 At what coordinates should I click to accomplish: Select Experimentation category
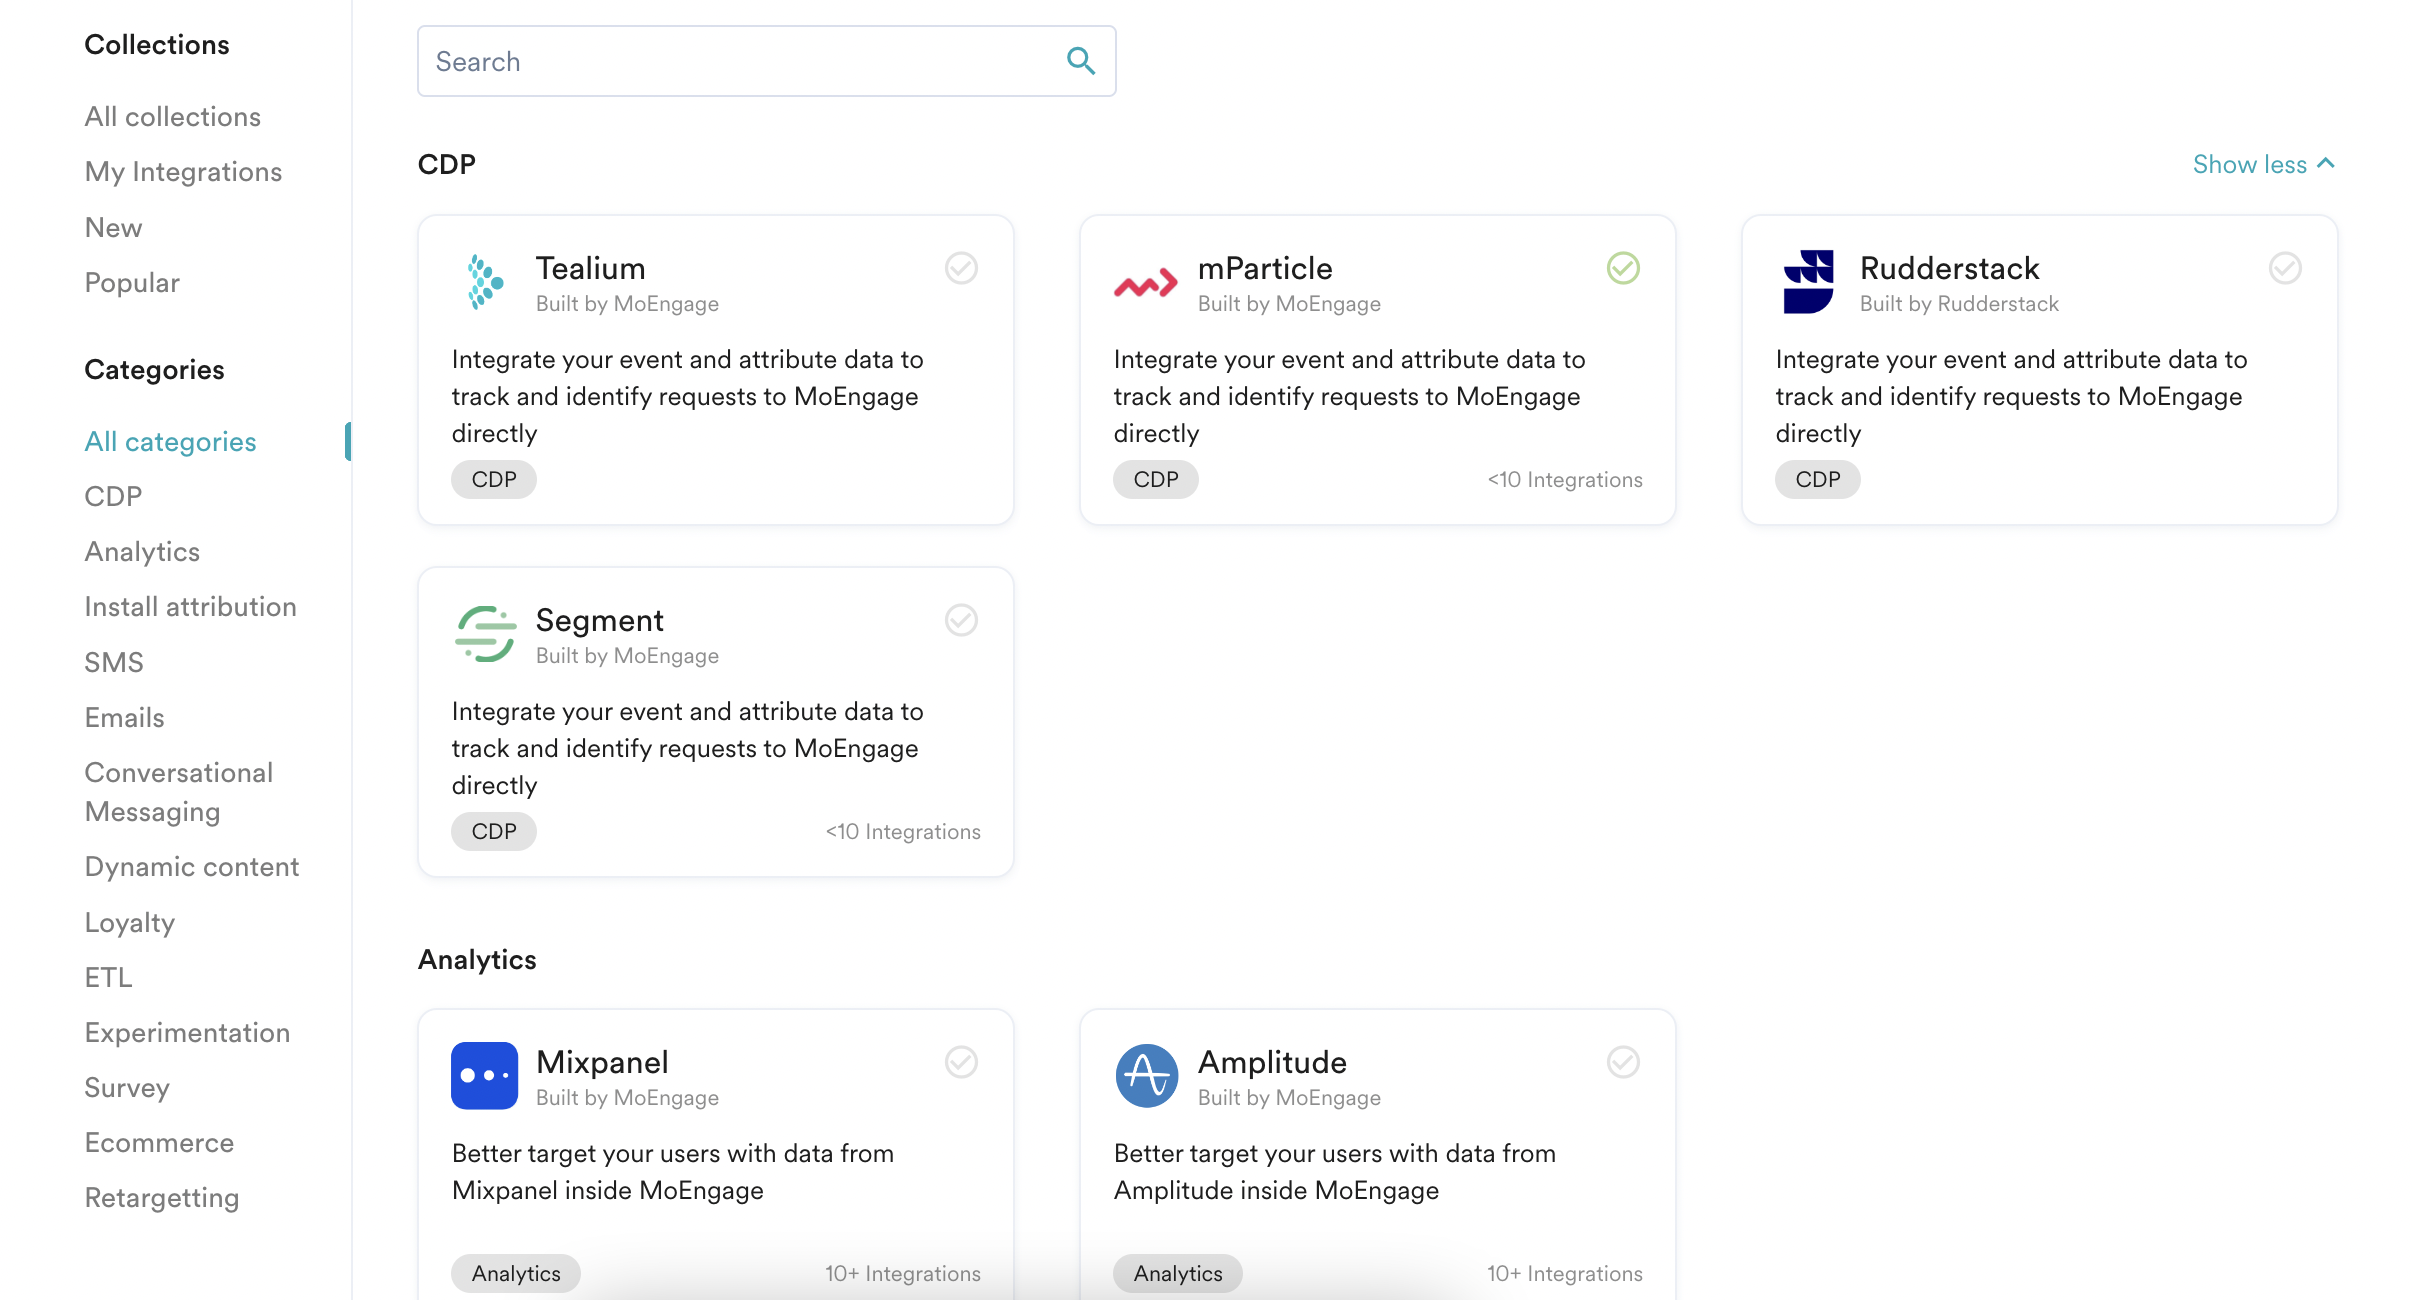187,1033
